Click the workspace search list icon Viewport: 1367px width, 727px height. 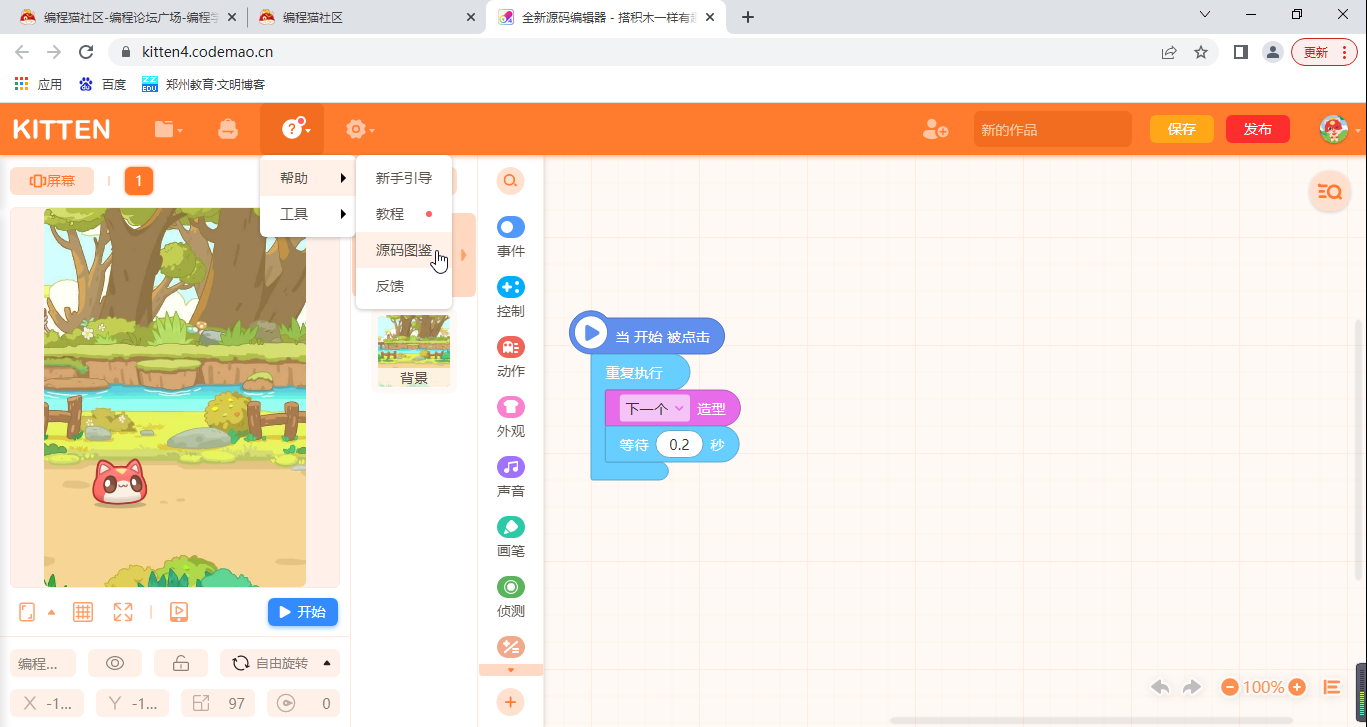(x=1329, y=192)
